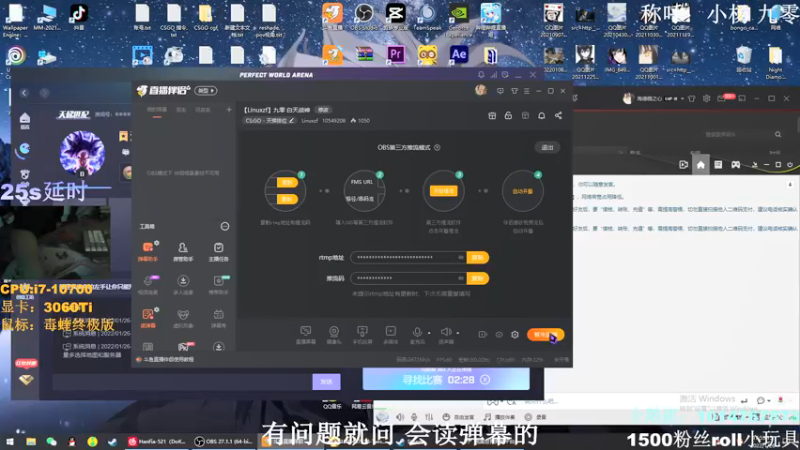The width and height of the screenshot is (800, 450).
Task: Share the live room via share icon
Action: coord(558,116)
